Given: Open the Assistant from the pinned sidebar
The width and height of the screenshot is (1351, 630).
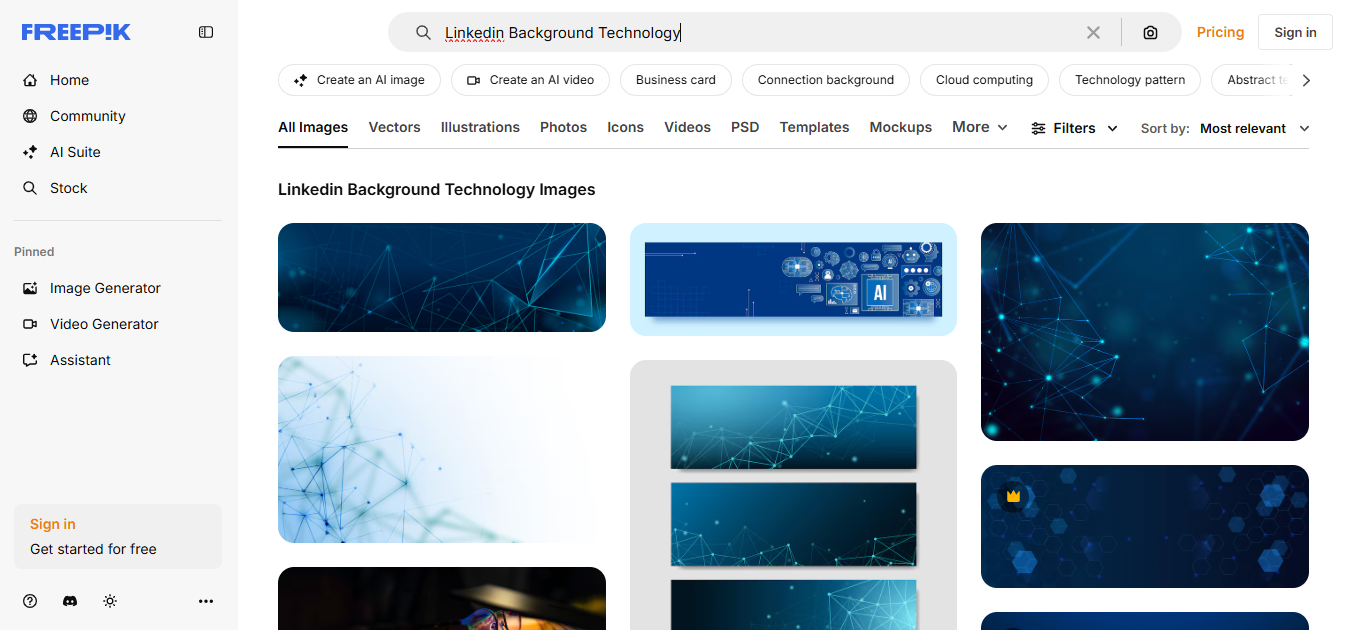Looking at the screenshot, I should [x=78, y=360].
